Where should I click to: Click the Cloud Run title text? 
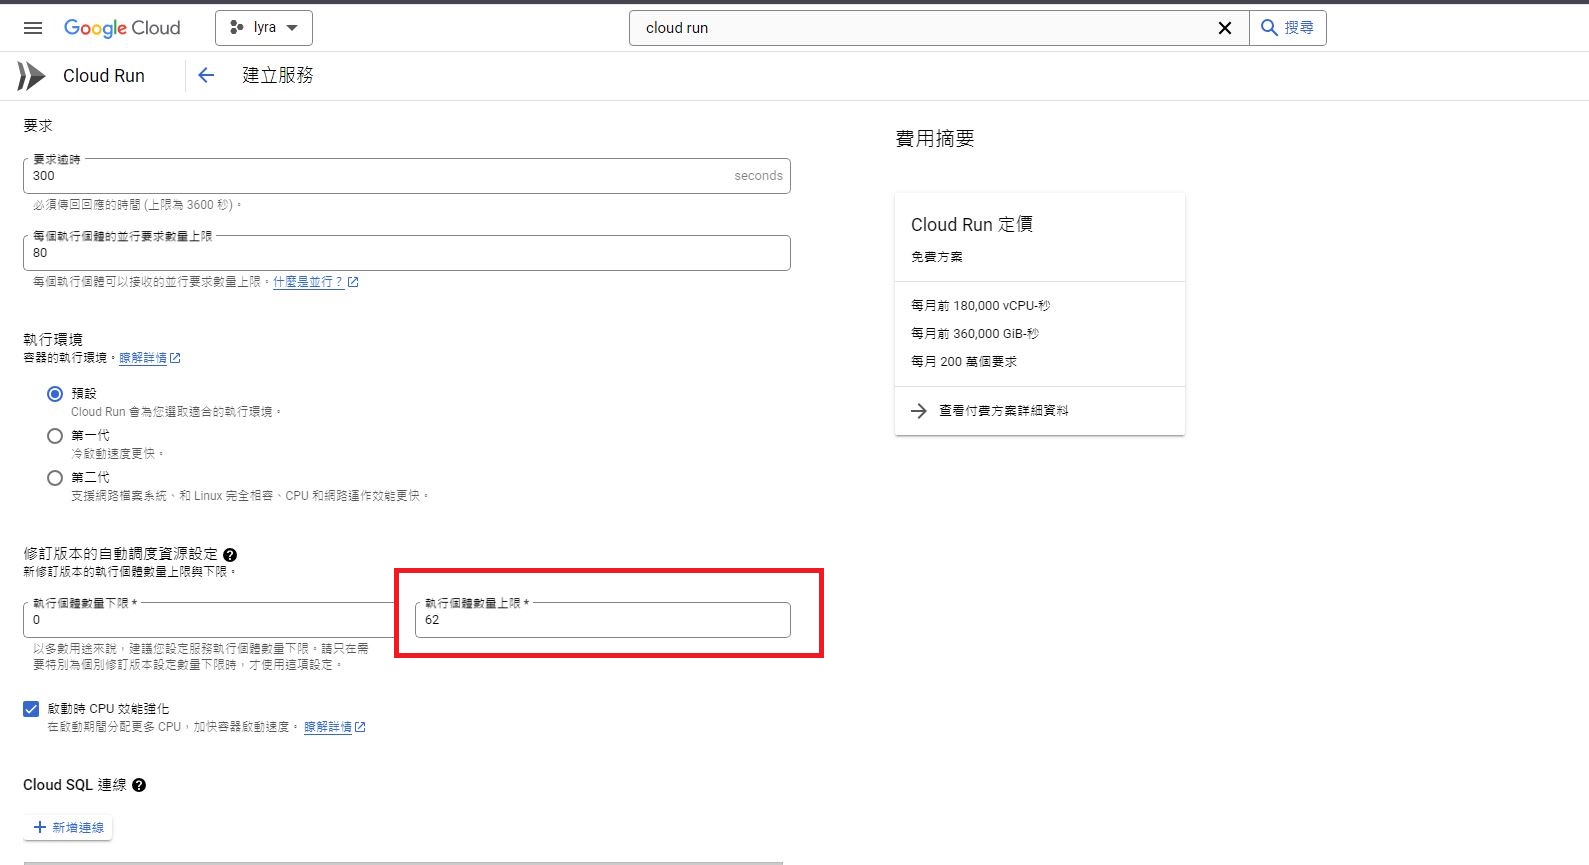[104, 76]
